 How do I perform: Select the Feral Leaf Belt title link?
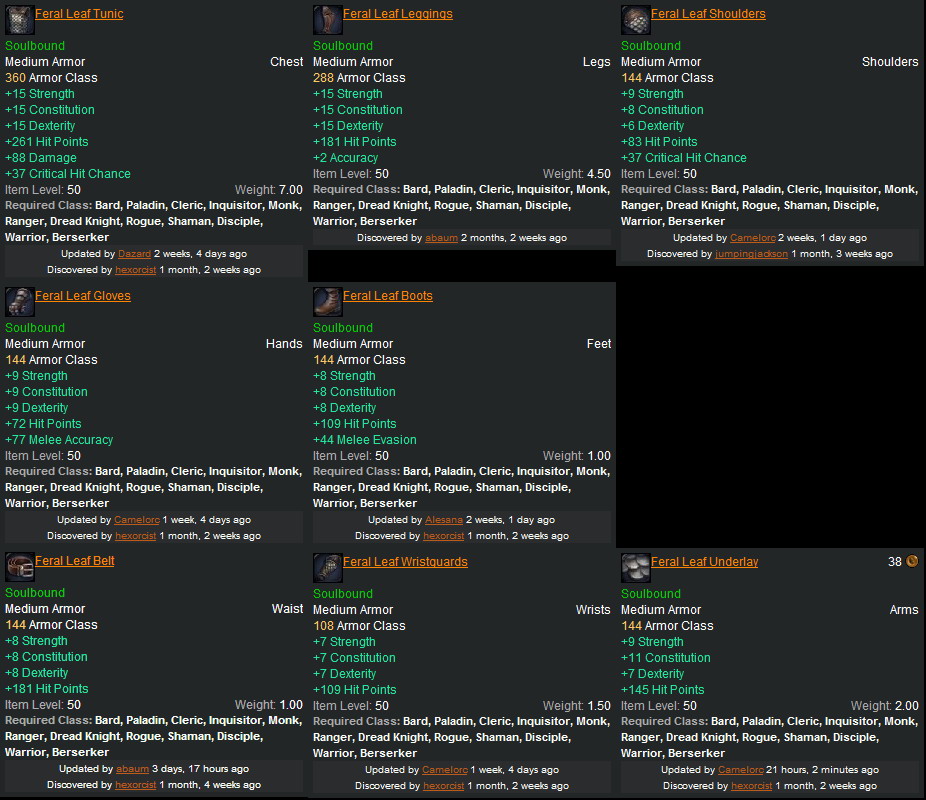74,561
